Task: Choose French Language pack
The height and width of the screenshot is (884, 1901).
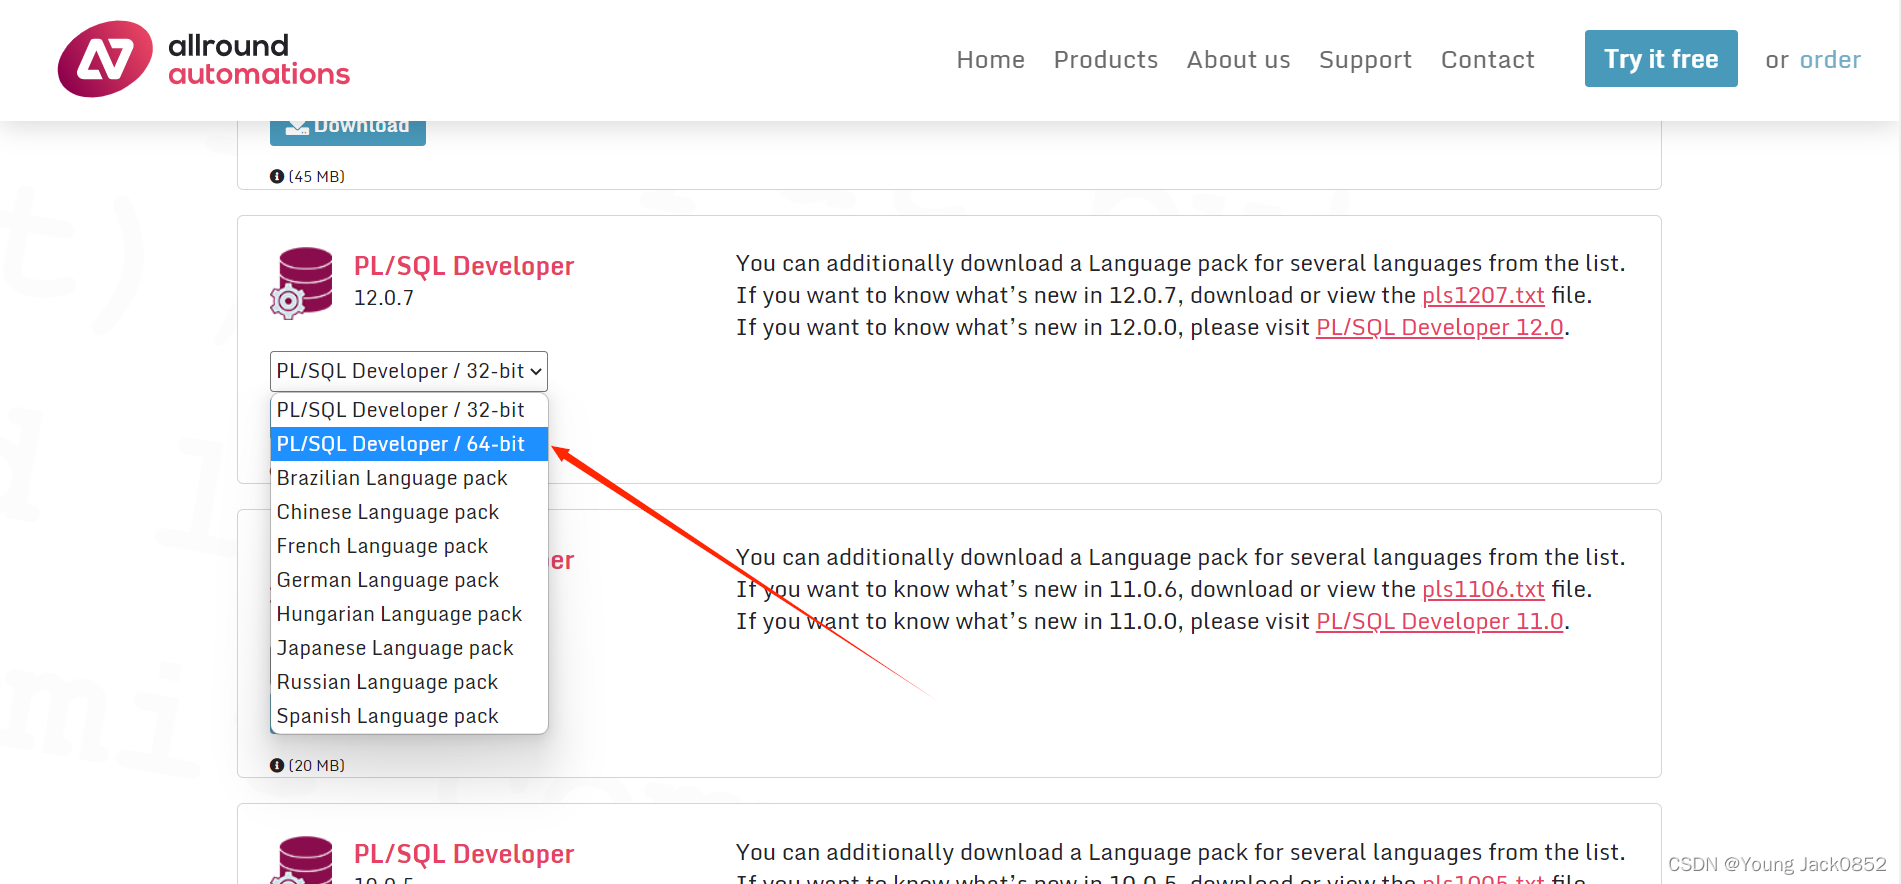Action: point(409,546)
